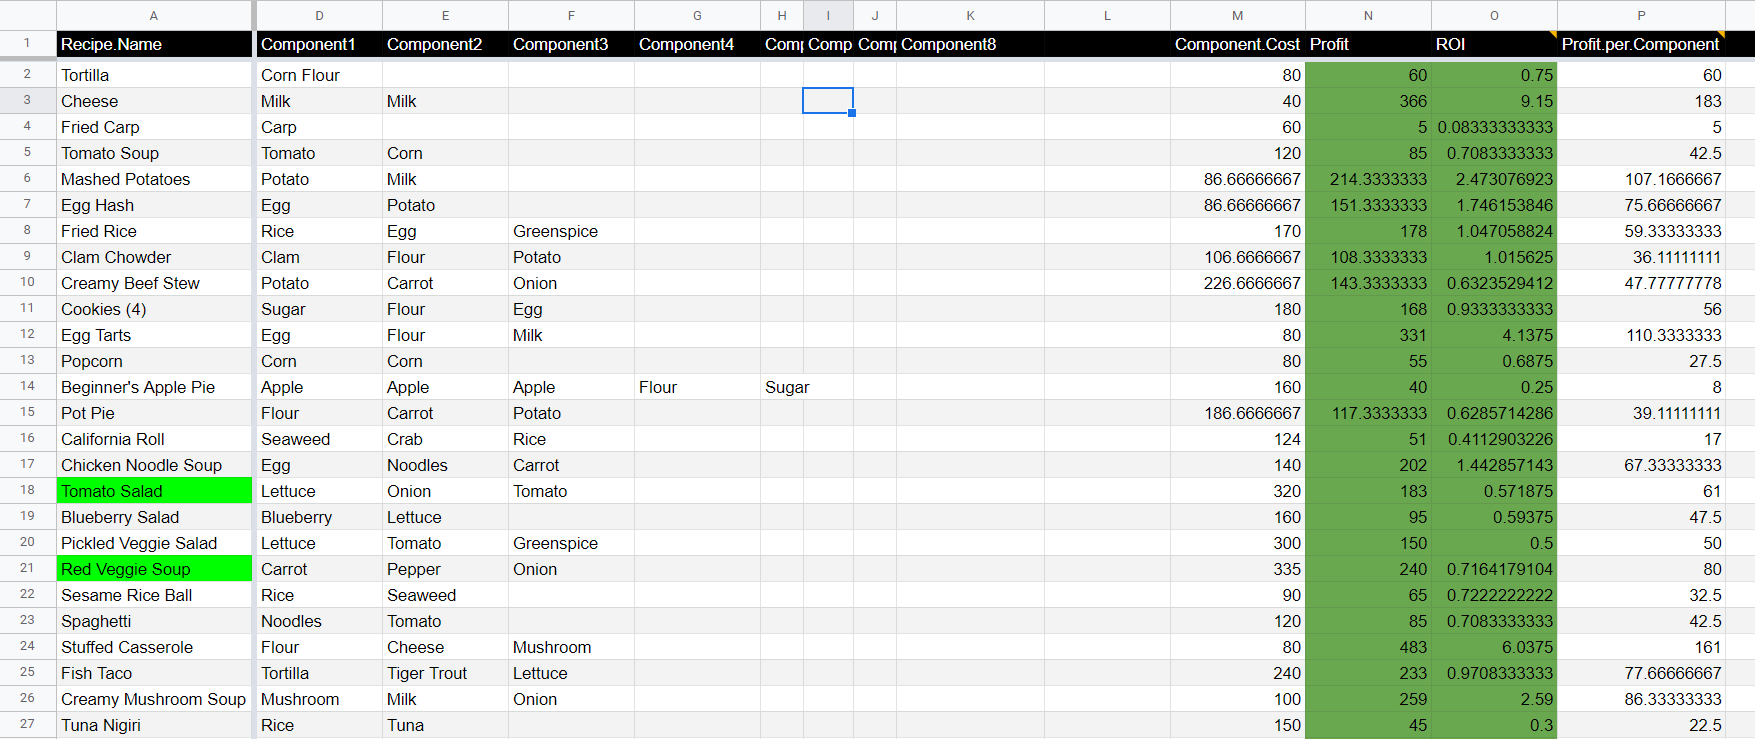Select profit value 366 for Cheese

[1368, 101]
